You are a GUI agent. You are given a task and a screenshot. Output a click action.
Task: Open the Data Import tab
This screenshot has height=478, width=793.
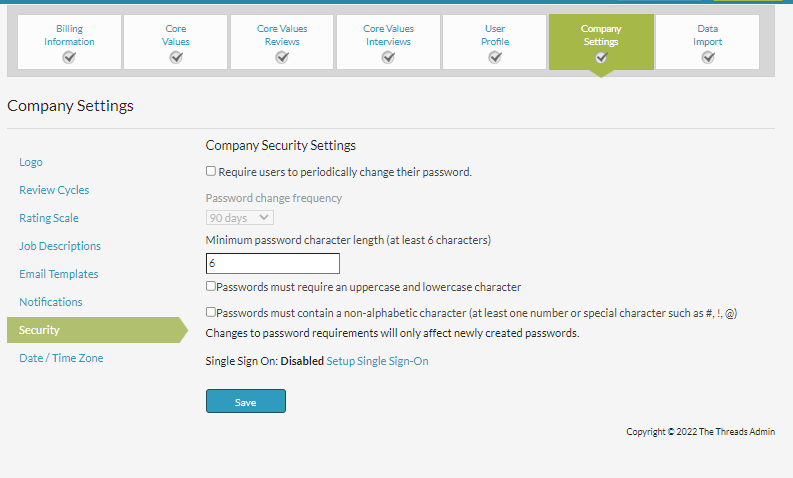click(708, 42)
